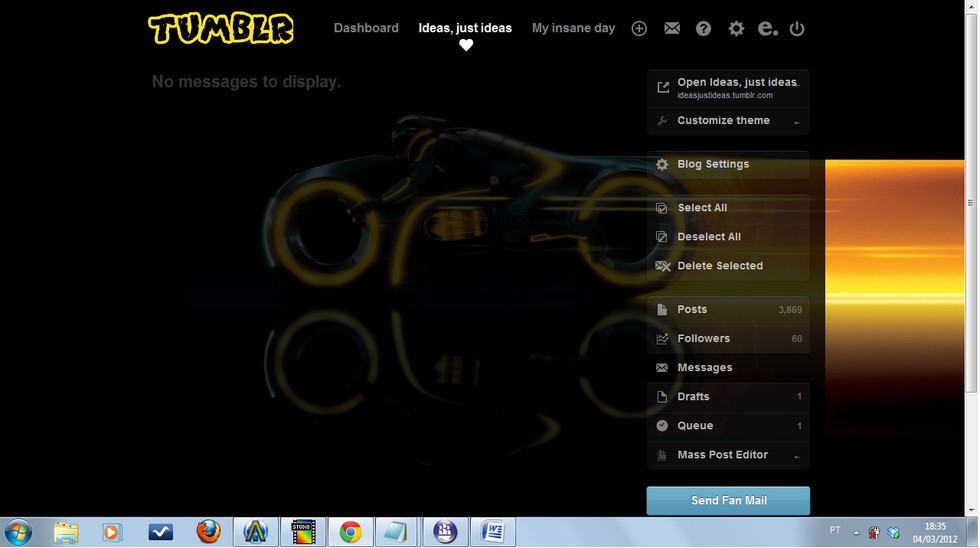
Task: Open Queue section
Action: pos(728,426)
